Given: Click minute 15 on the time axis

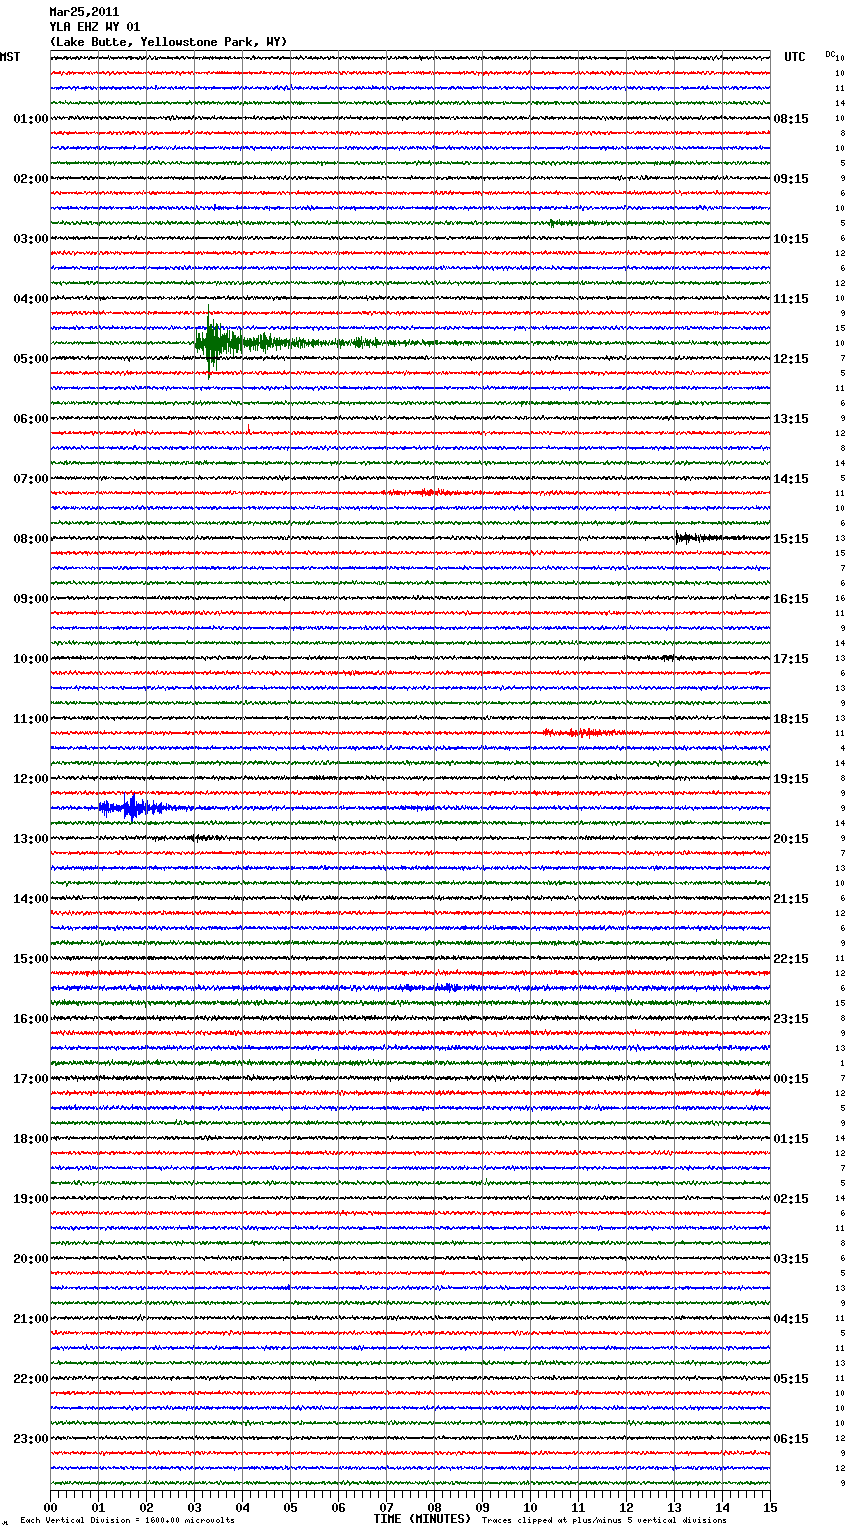Looking at the screenshot, I should pos(770,1507).
